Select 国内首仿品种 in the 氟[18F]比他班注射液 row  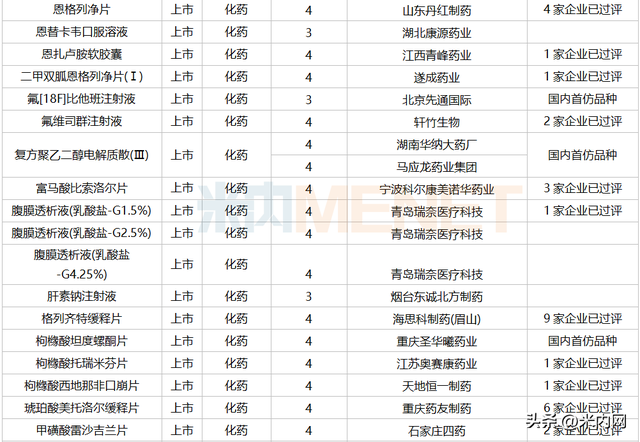582,99
